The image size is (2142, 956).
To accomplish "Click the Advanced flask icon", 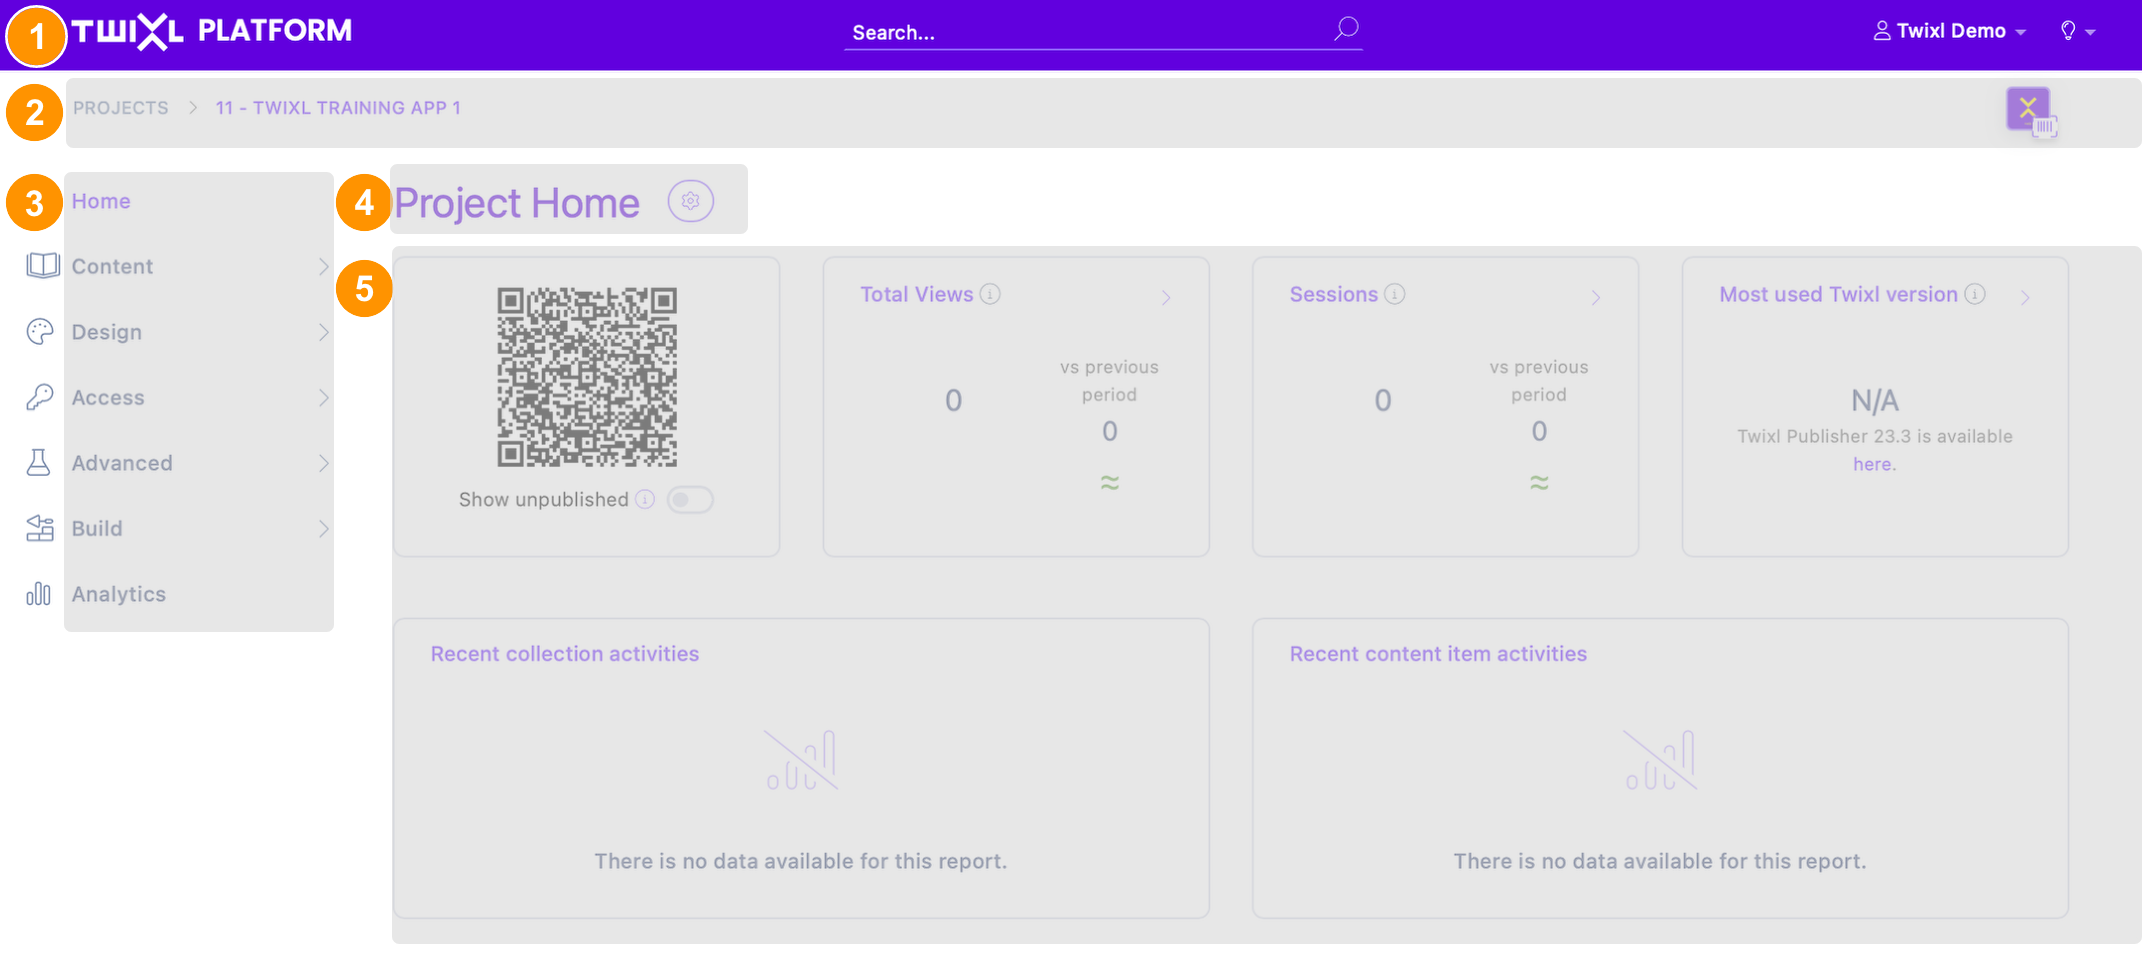I will 38,462.
